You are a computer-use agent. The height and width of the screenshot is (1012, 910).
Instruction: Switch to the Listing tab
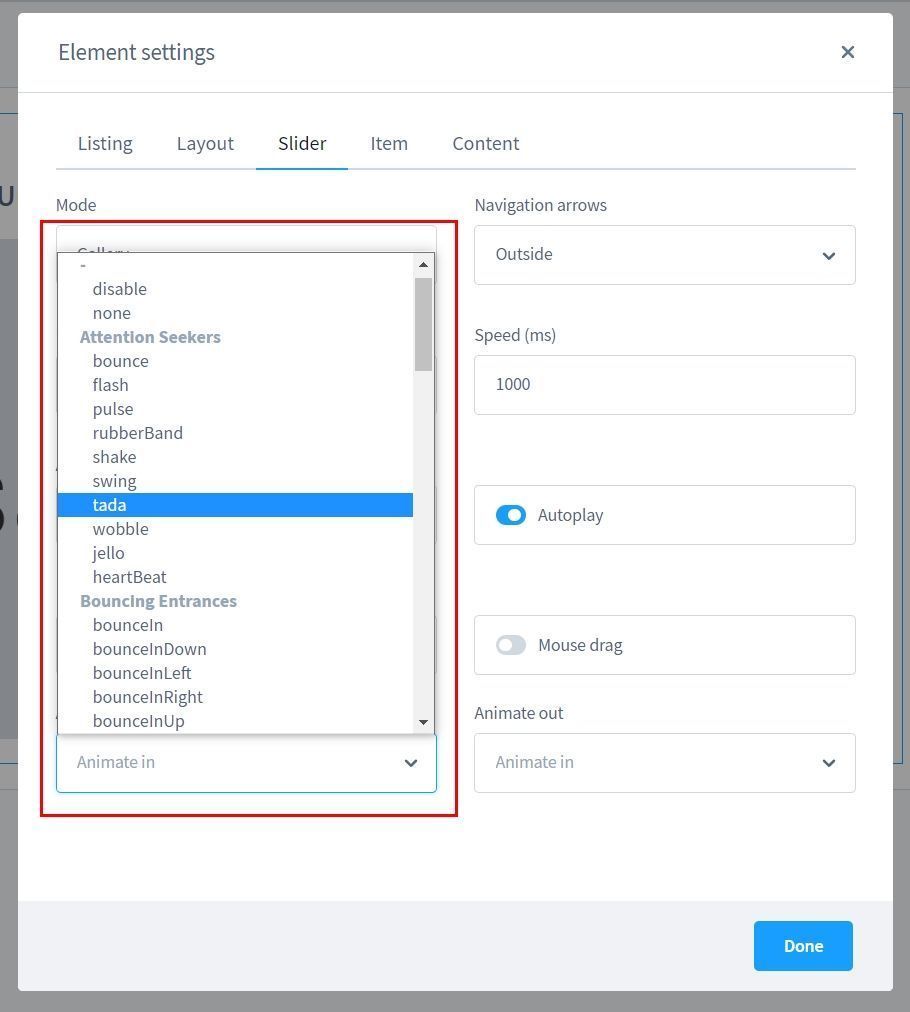click(105, 143)
